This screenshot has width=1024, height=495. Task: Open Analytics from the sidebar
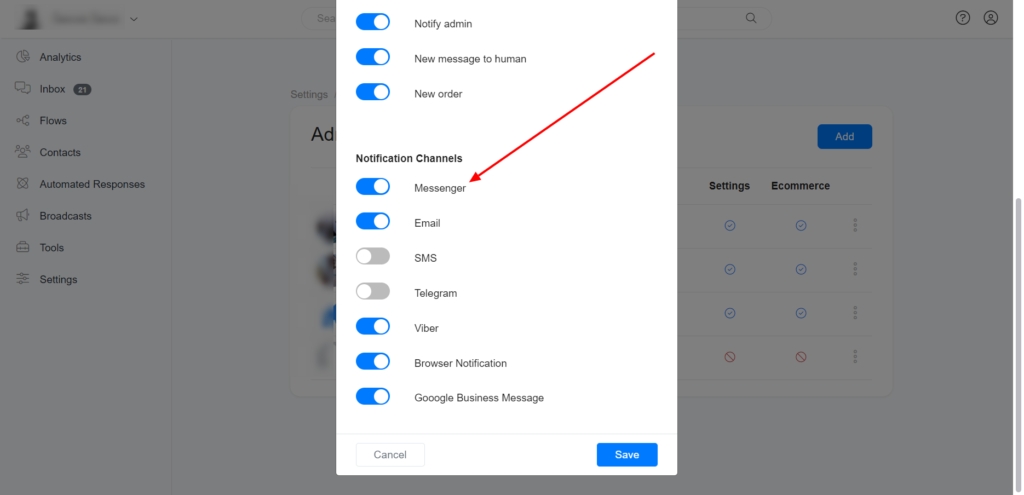(x=60, y=57)
